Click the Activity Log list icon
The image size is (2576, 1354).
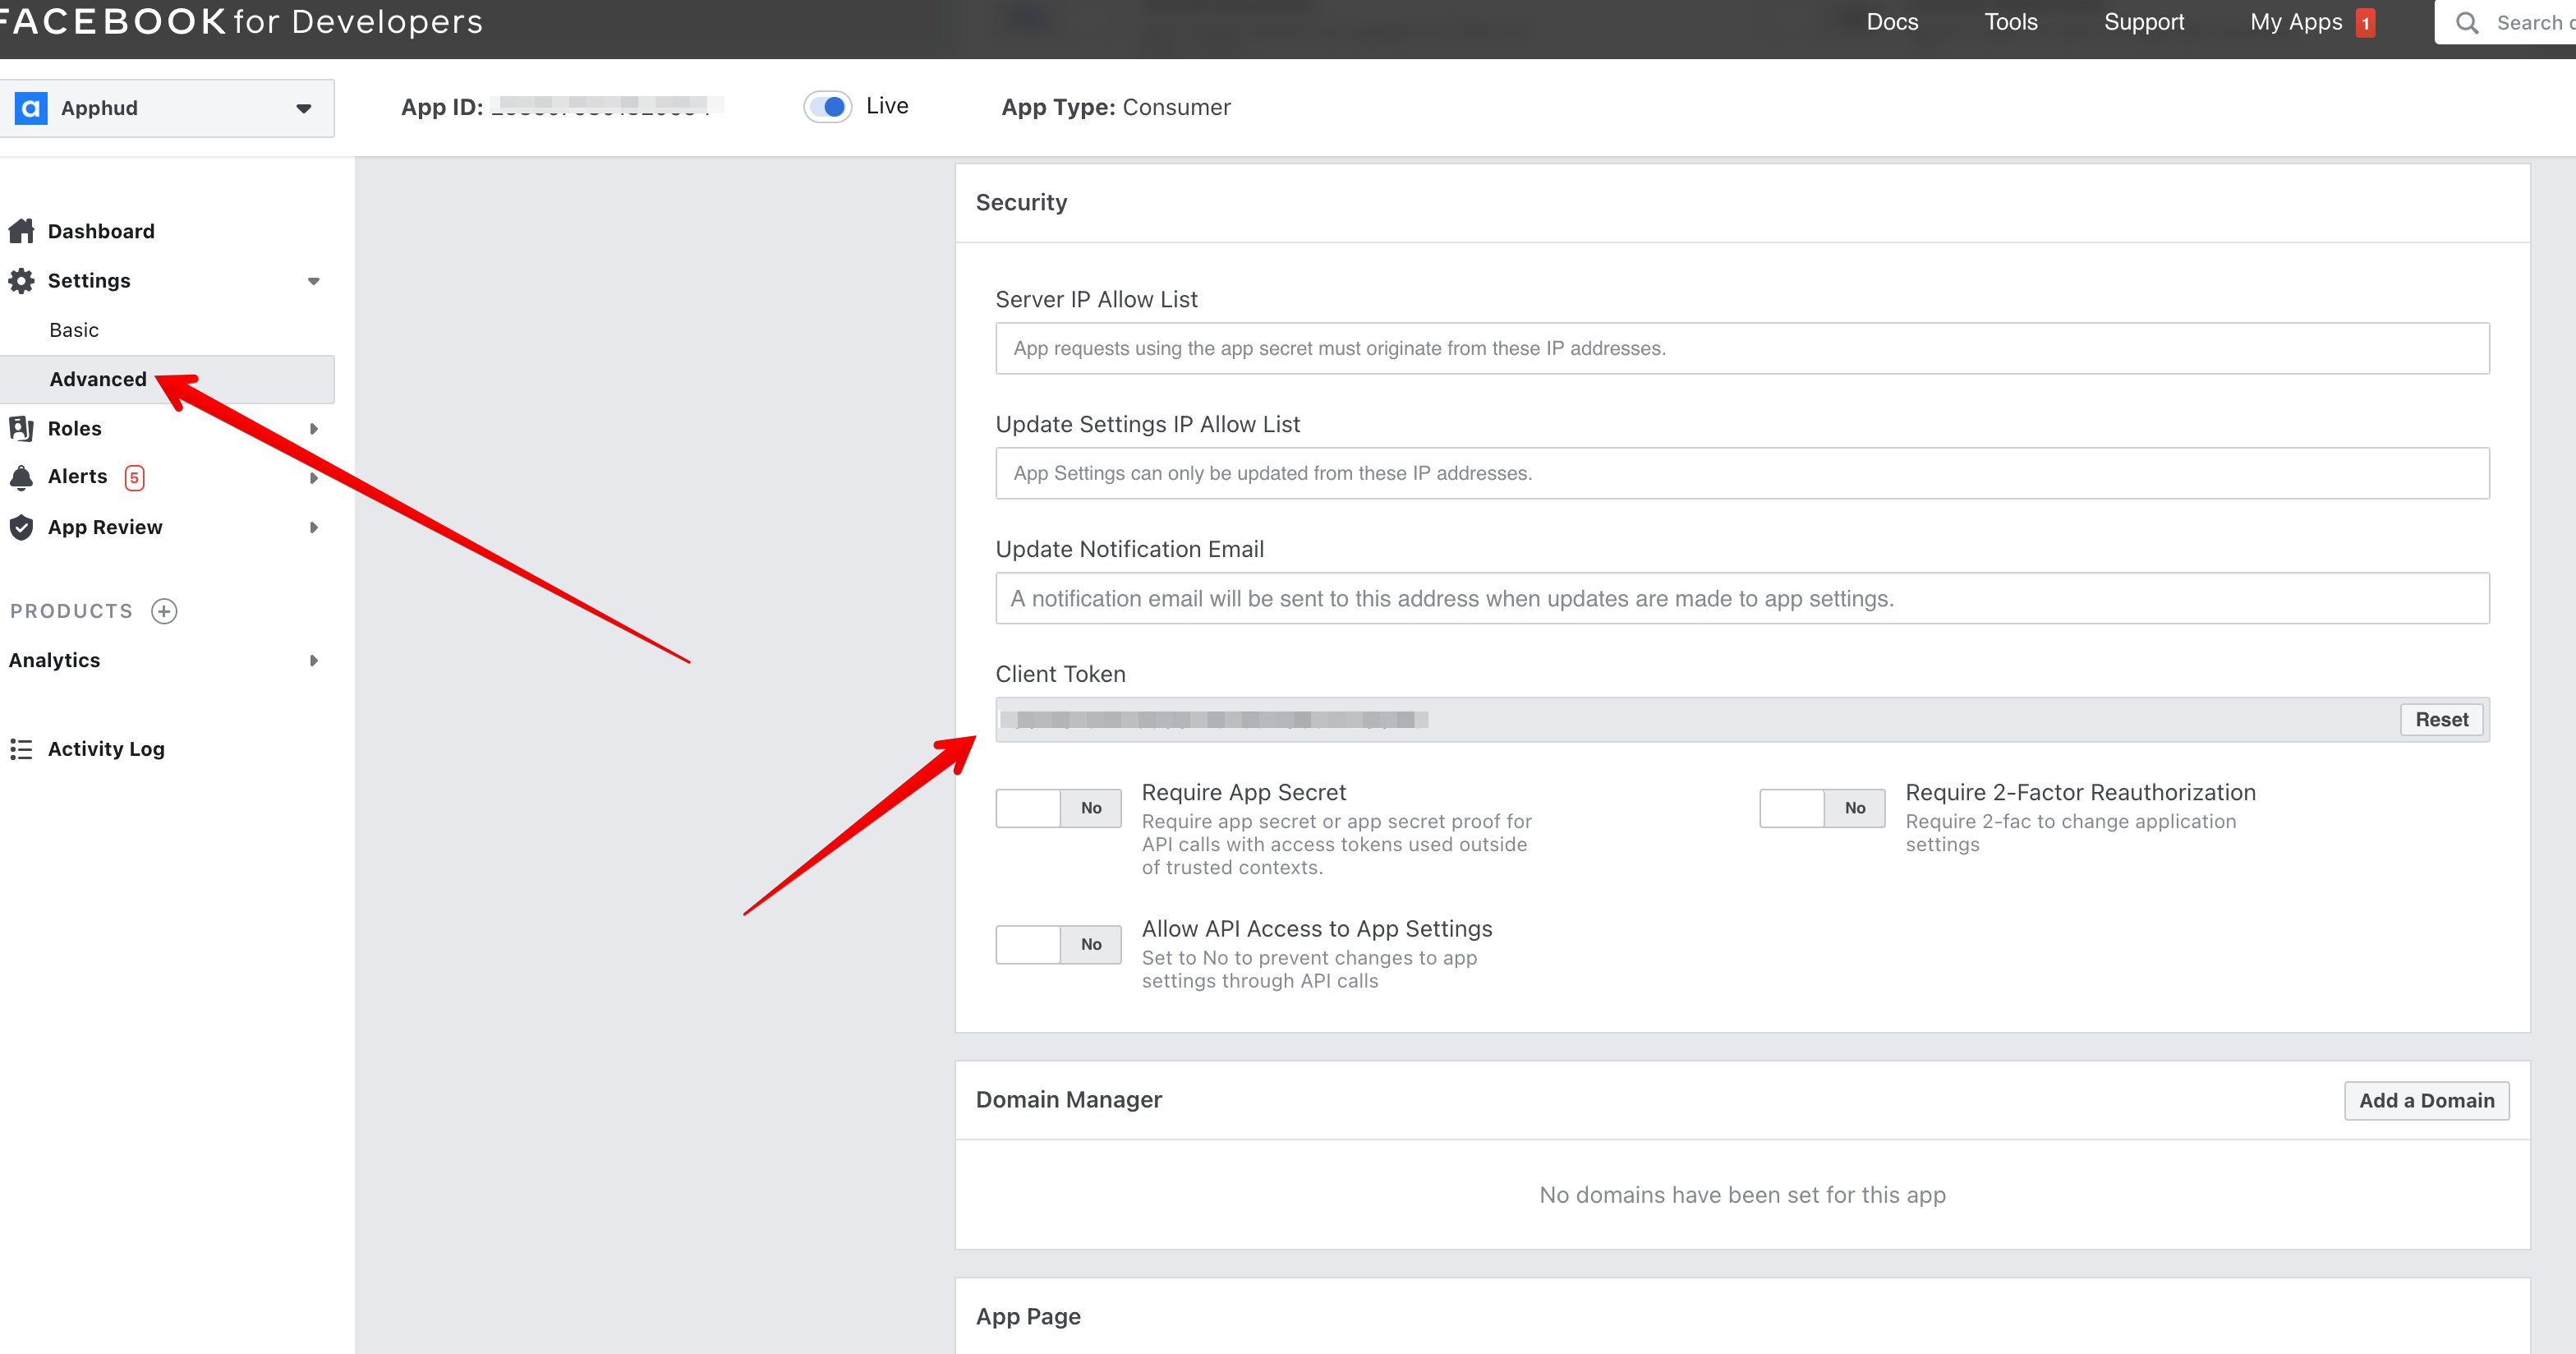tap(21, 749)
